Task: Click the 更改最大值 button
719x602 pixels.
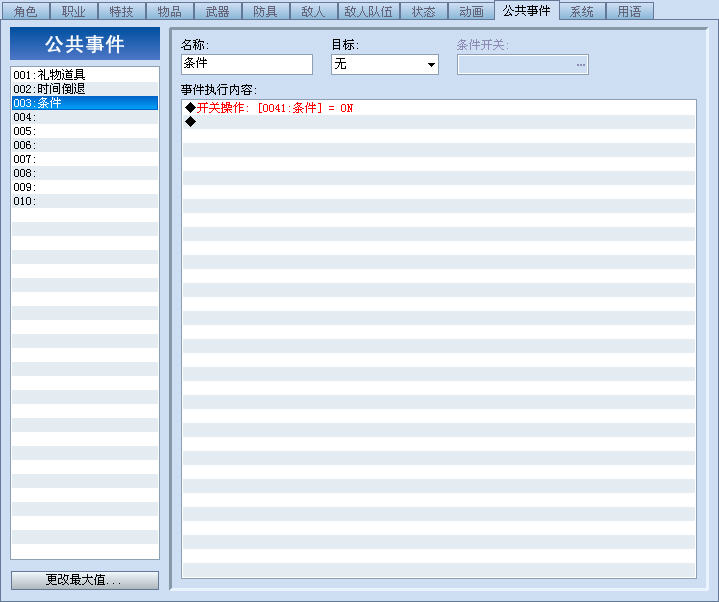Action: [85, 580]
